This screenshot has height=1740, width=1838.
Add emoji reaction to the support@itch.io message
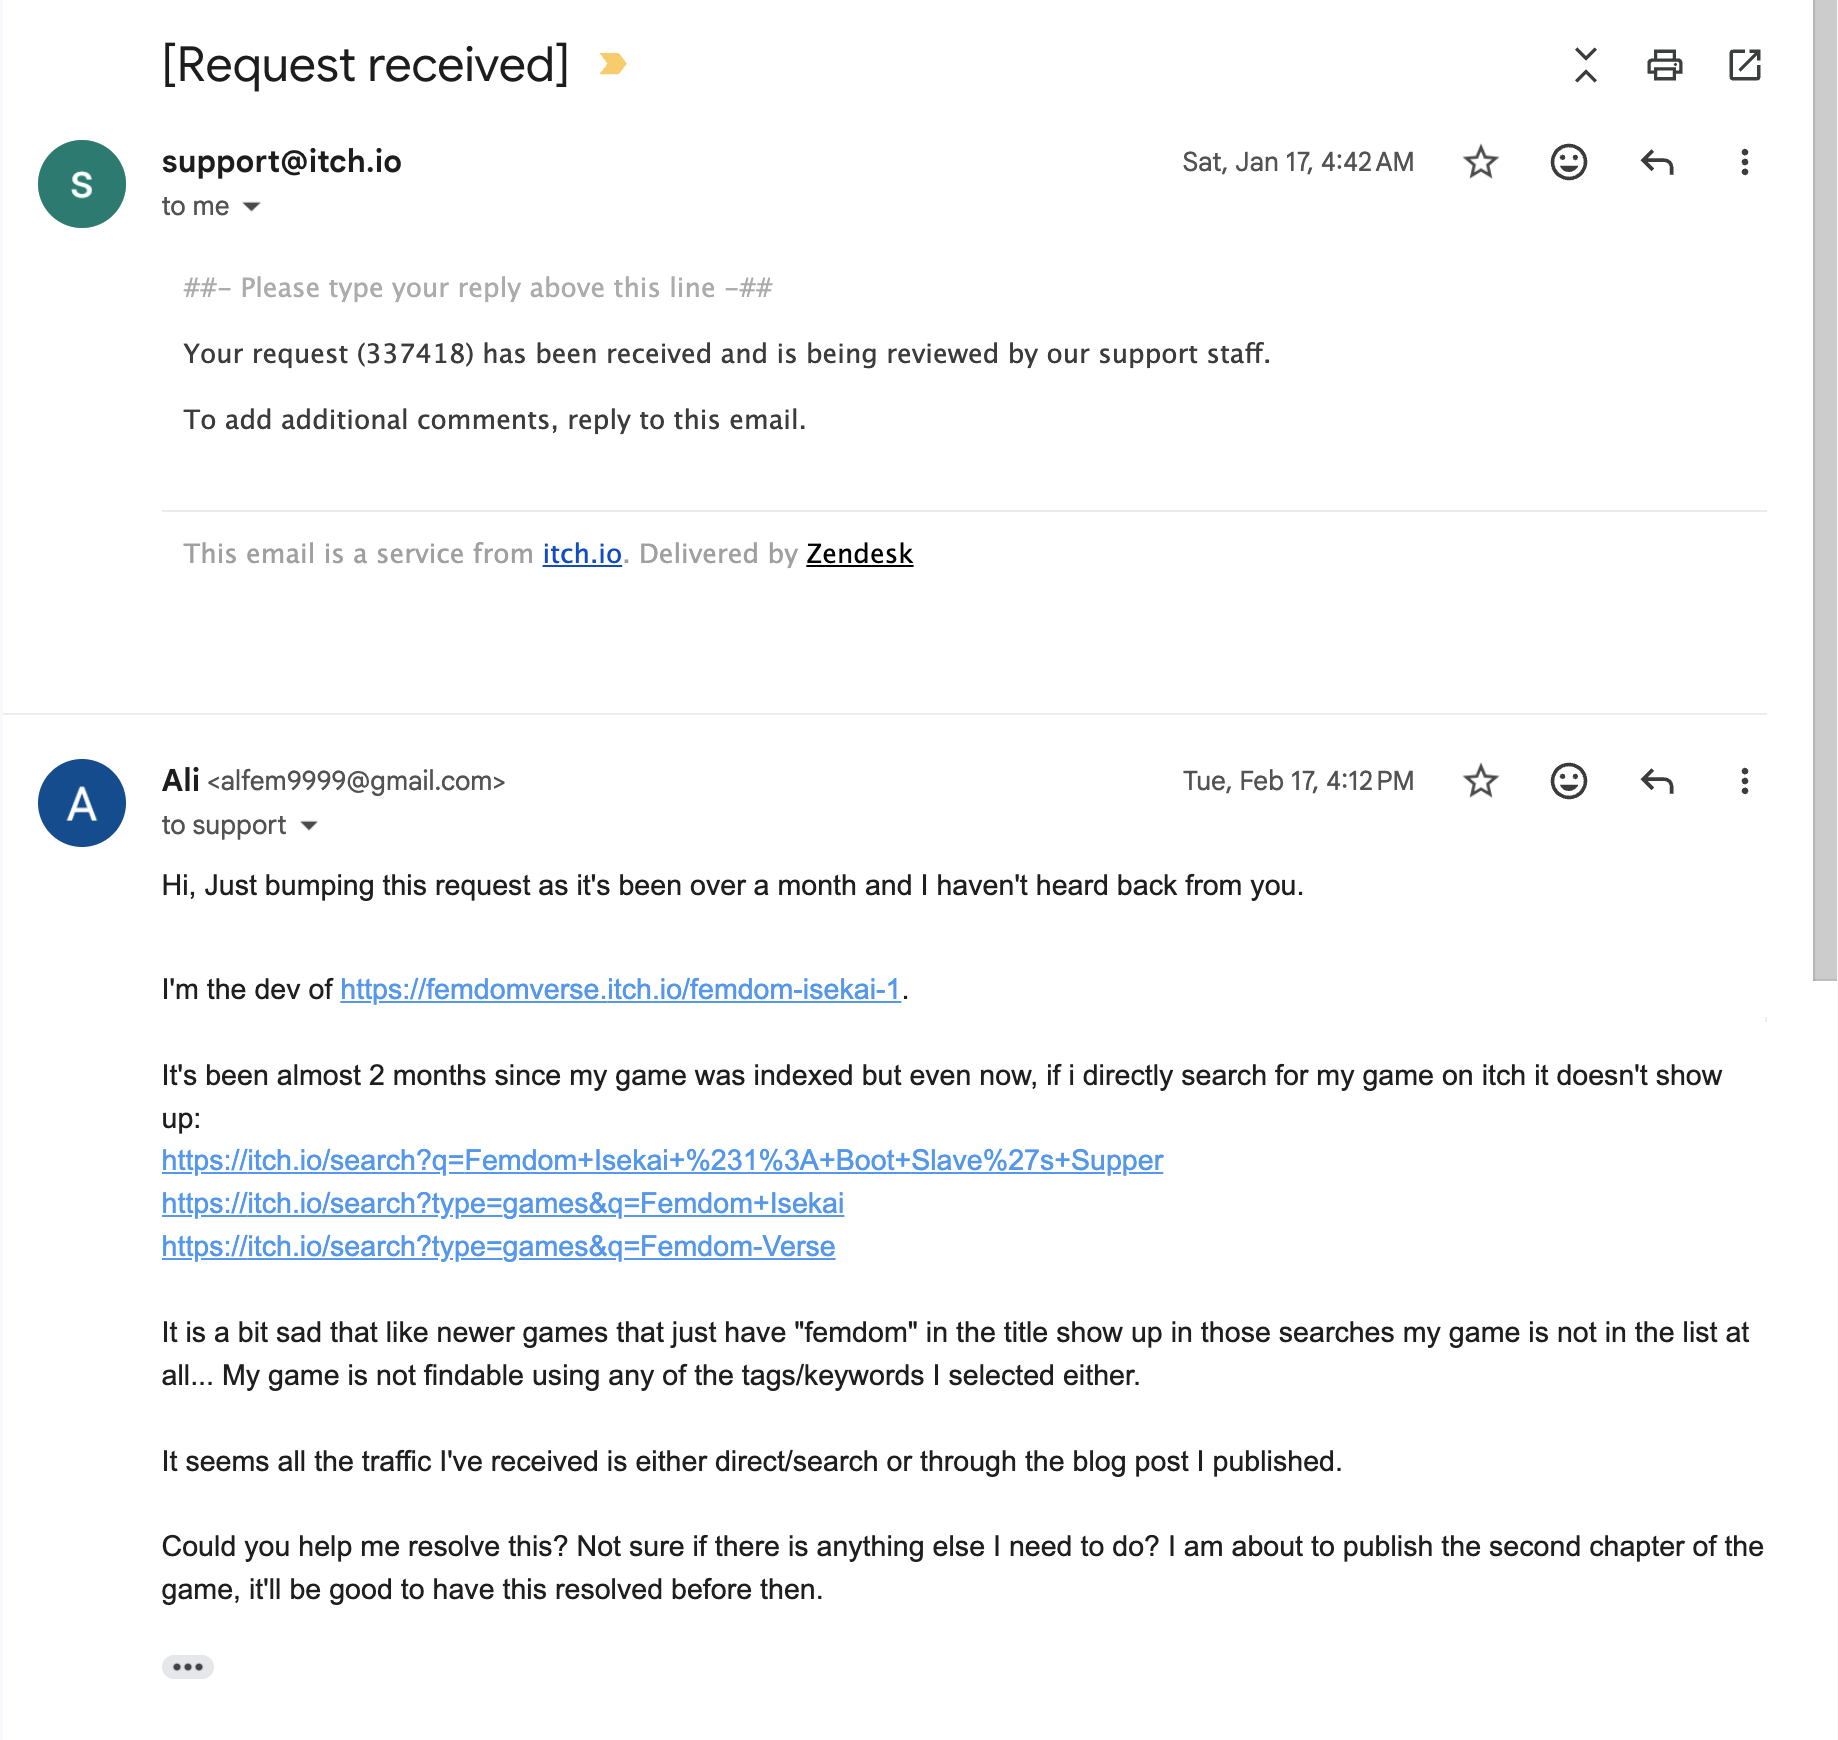pyautogui.click(x=1568, y=162)
